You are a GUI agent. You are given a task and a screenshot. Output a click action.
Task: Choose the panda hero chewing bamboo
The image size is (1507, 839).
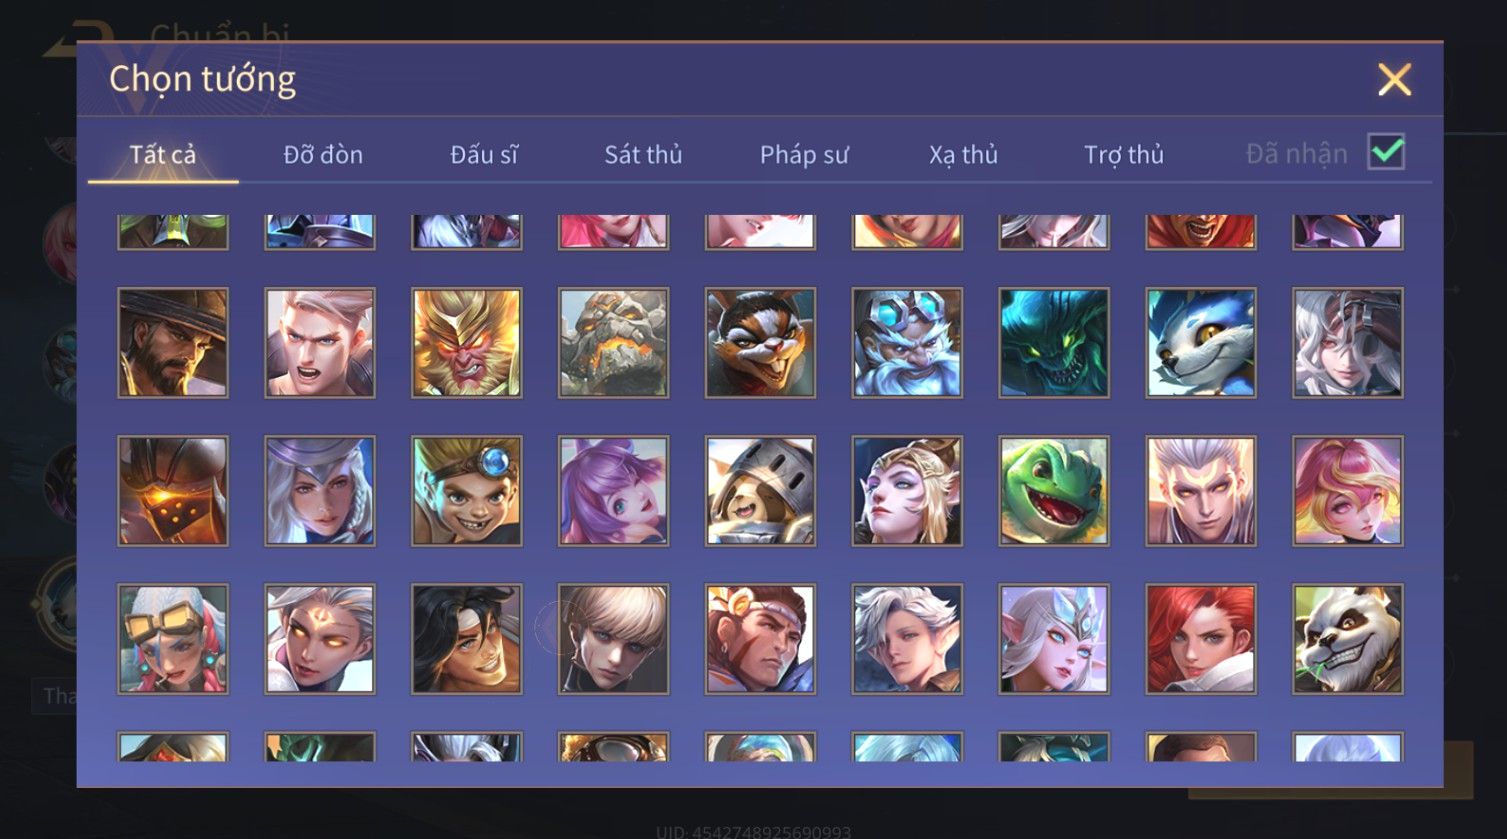pyautogui.click(x=1348, y=639)
